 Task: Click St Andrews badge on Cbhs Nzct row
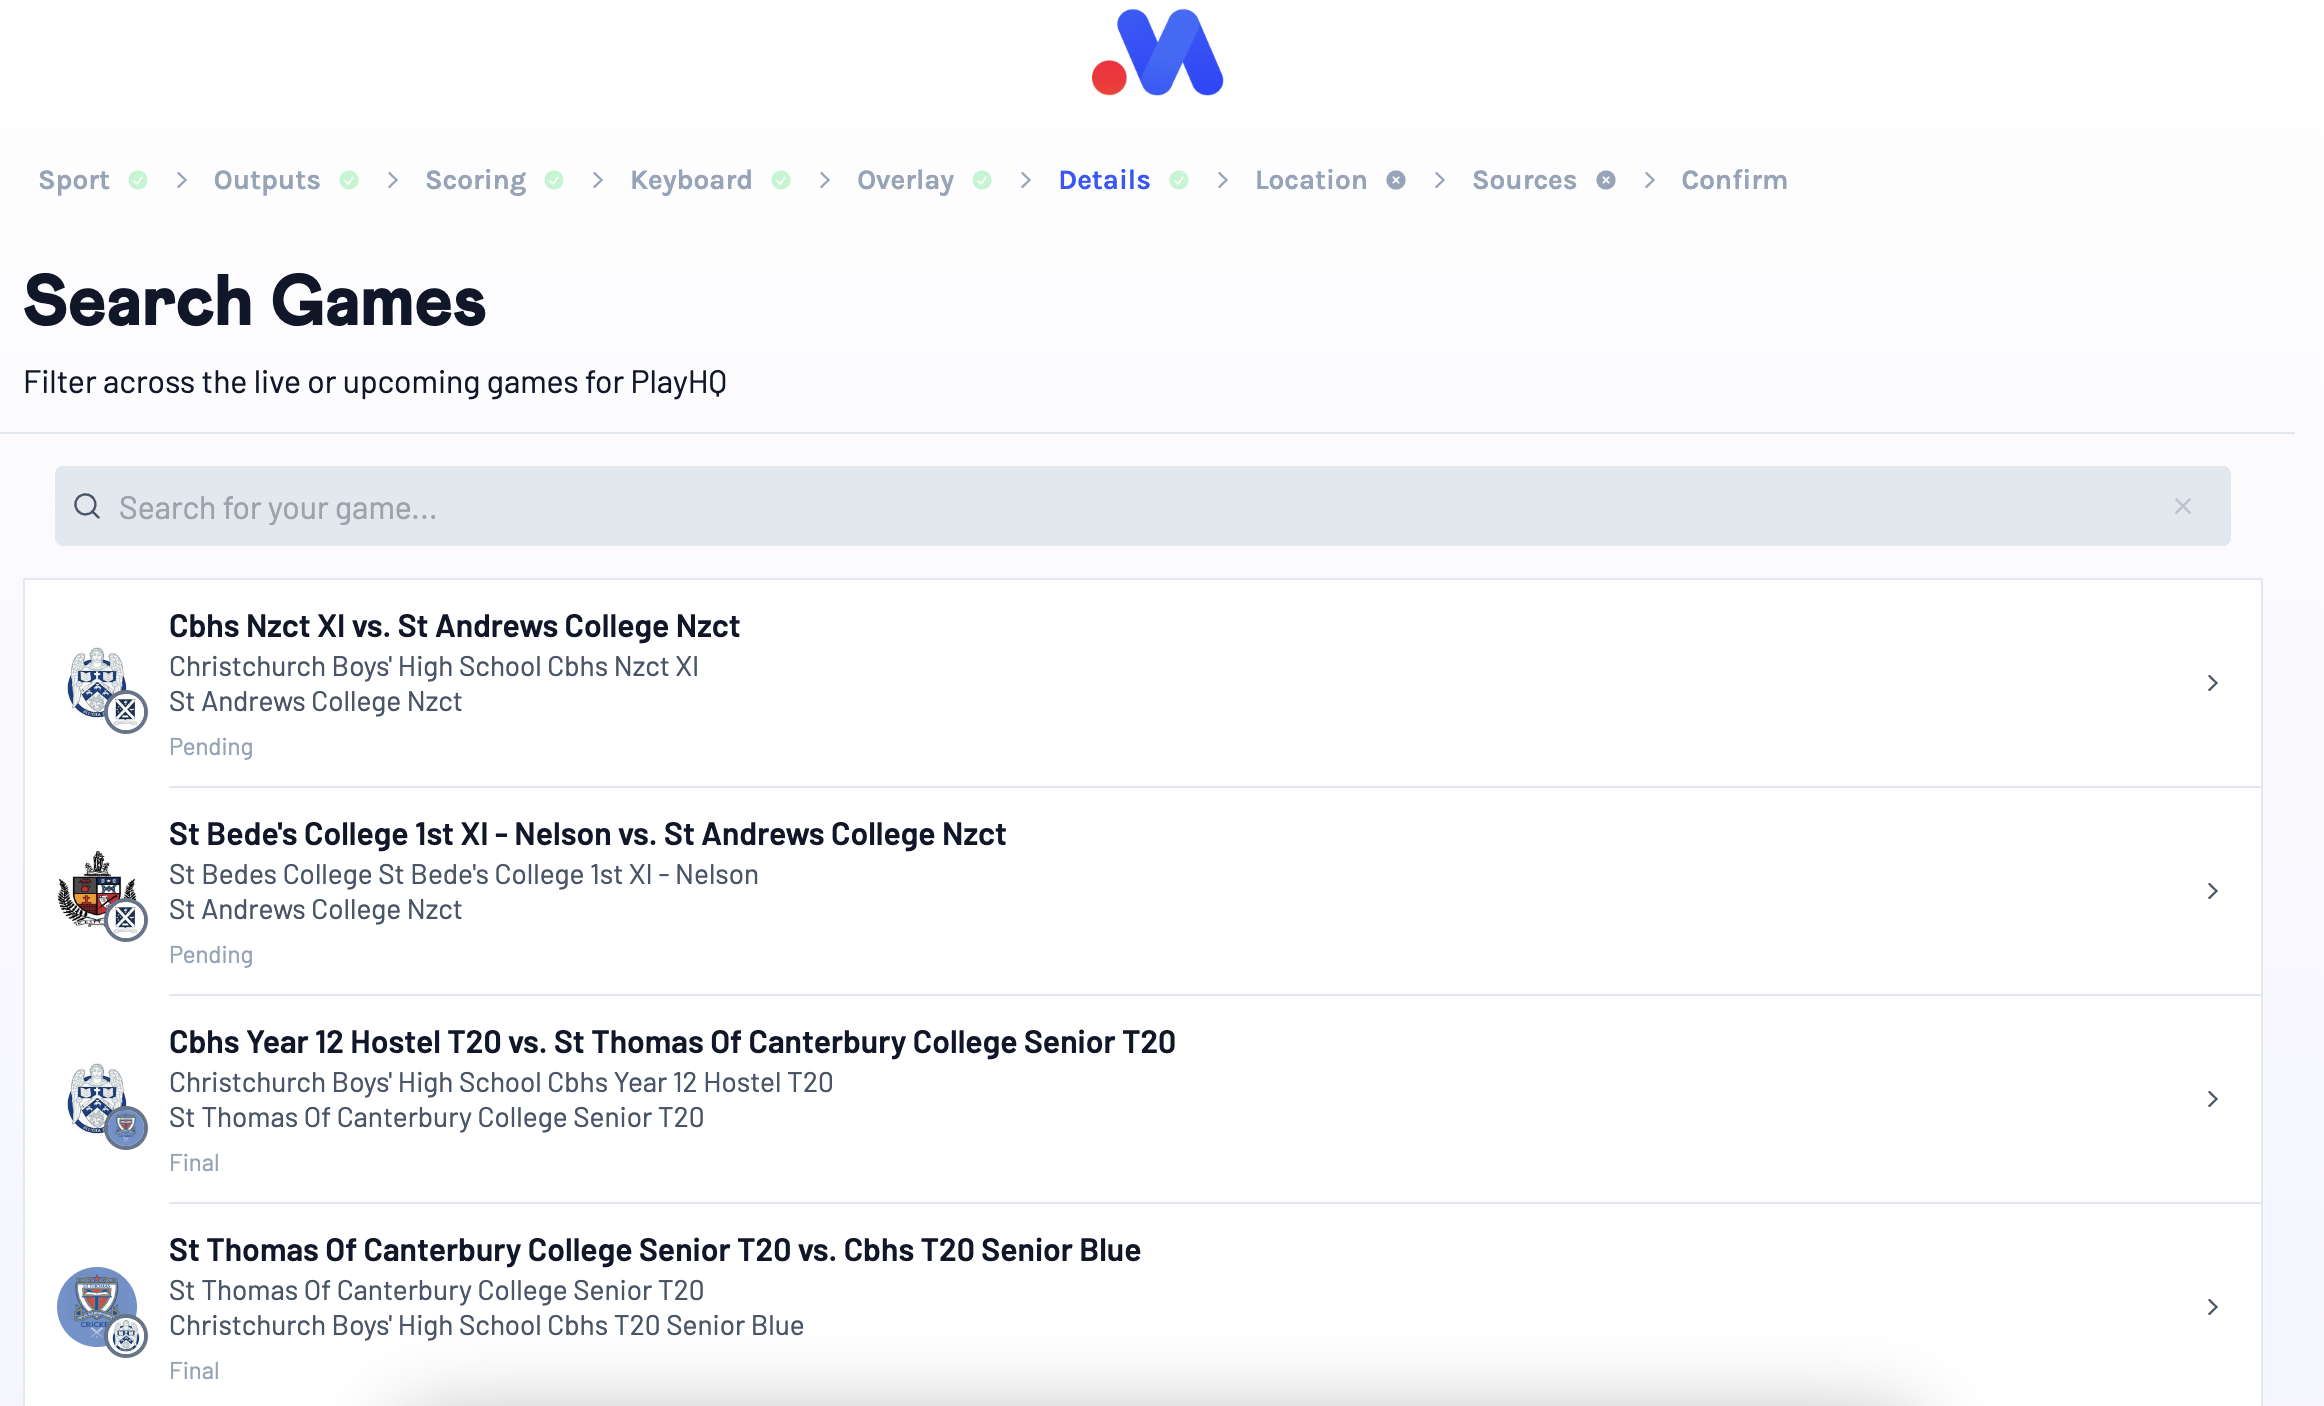click(x=126, y=711)
